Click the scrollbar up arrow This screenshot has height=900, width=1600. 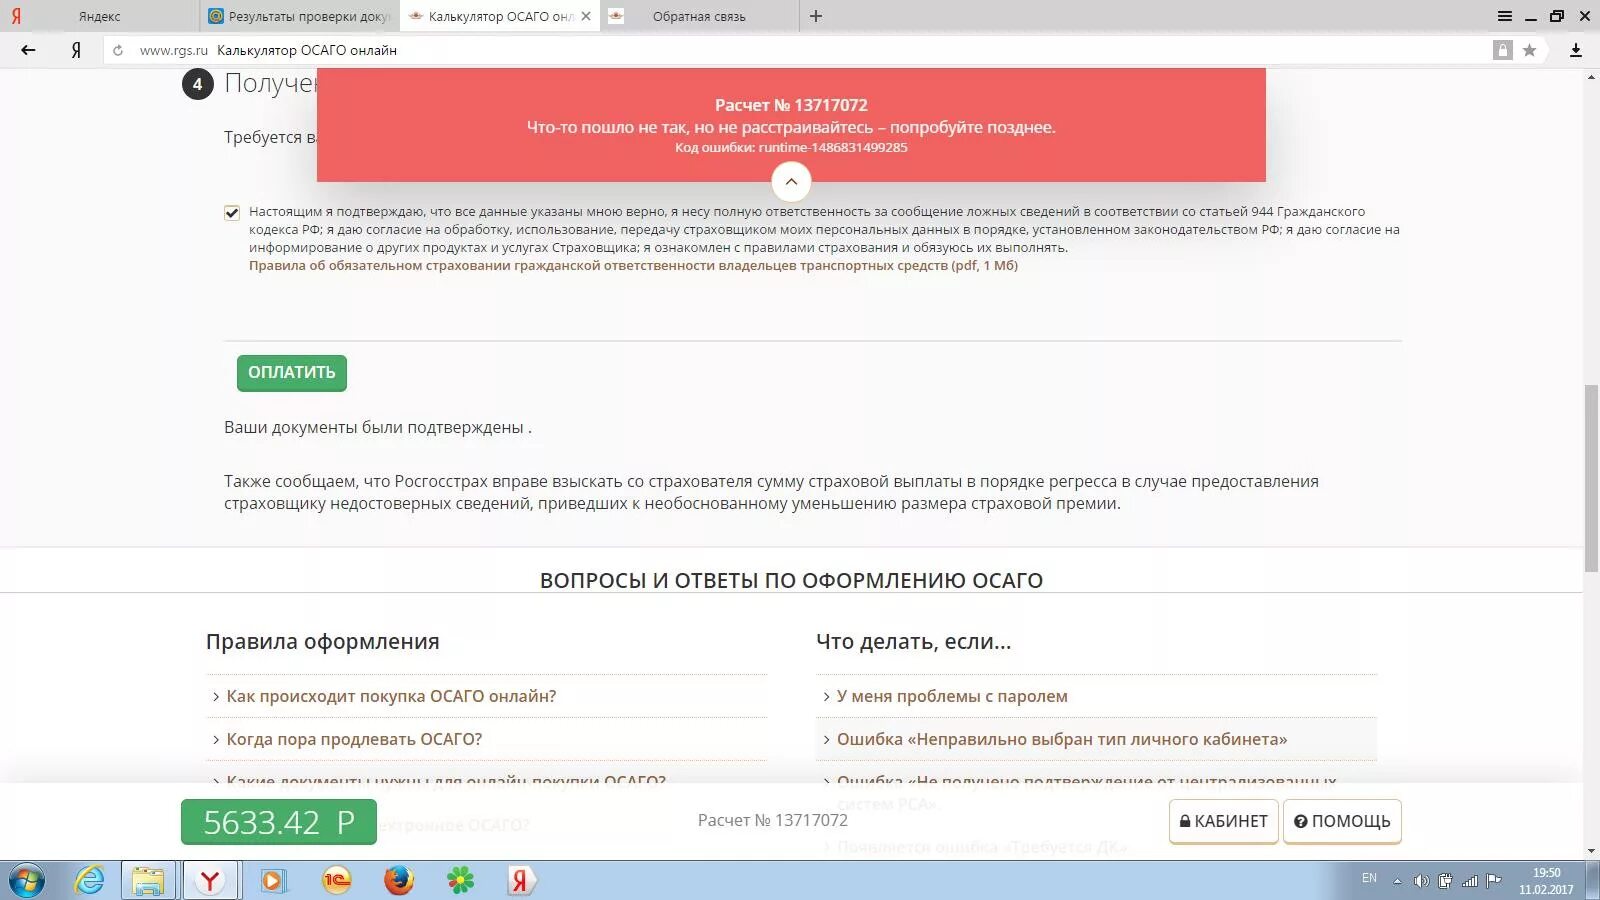pos(1591,77)
